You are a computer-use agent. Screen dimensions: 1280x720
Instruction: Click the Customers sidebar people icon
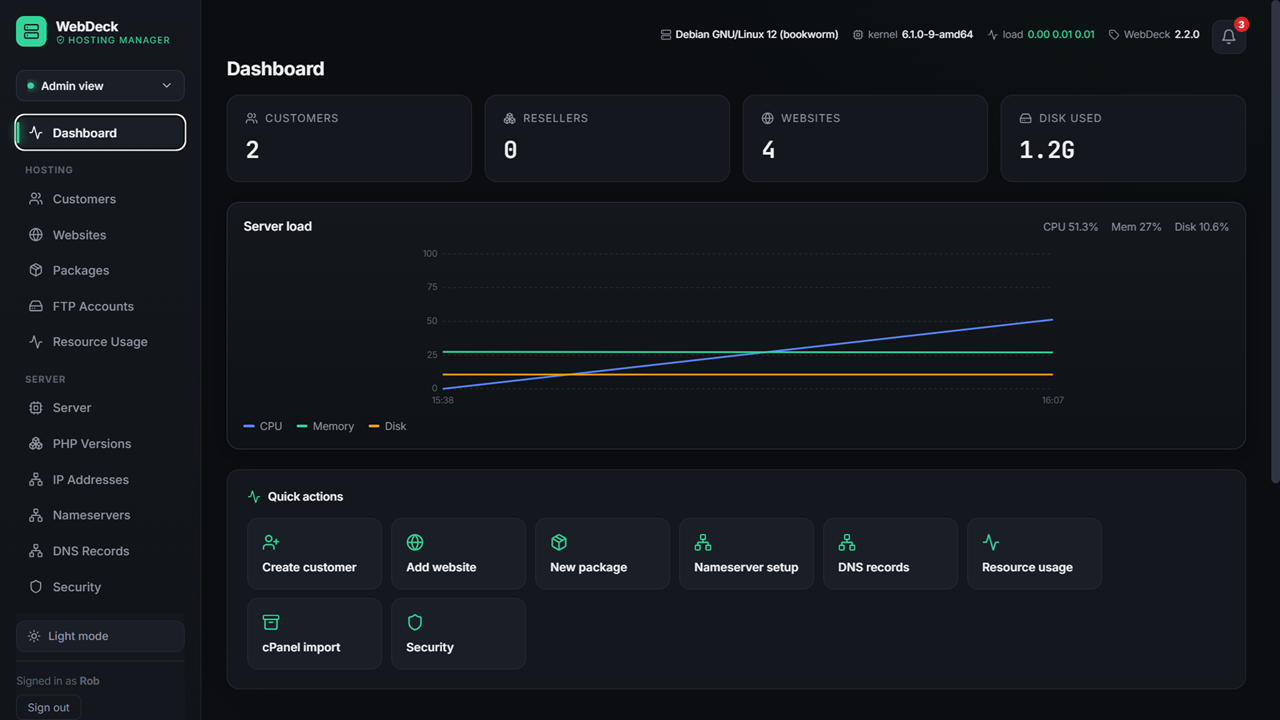[36, 199]
